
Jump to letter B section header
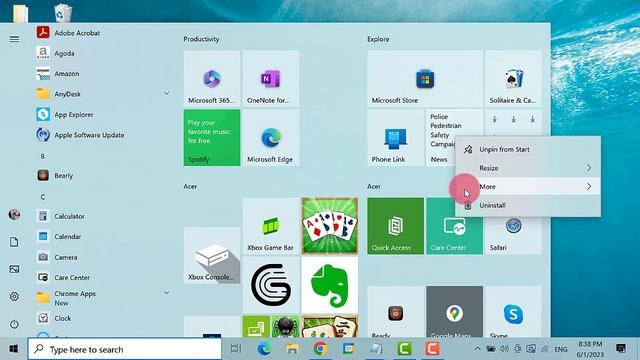point(42,156)
